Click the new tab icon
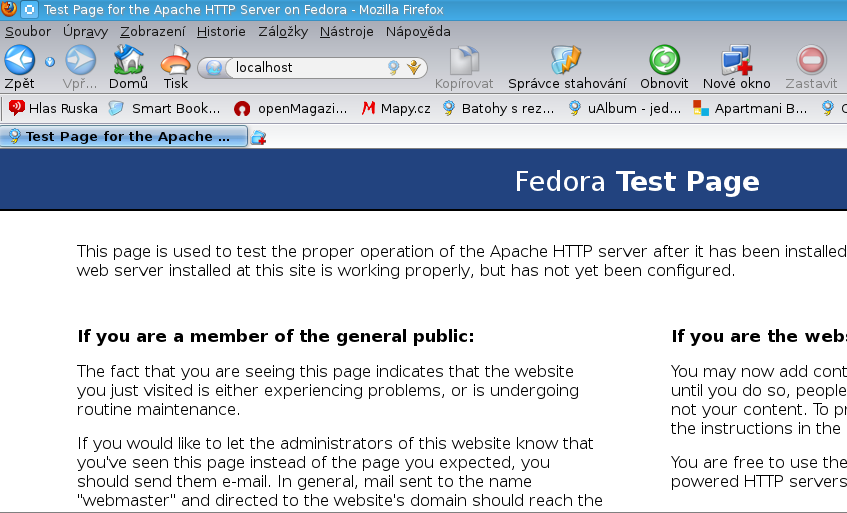This screenshot has width=847, height=513. coord(258,137)
